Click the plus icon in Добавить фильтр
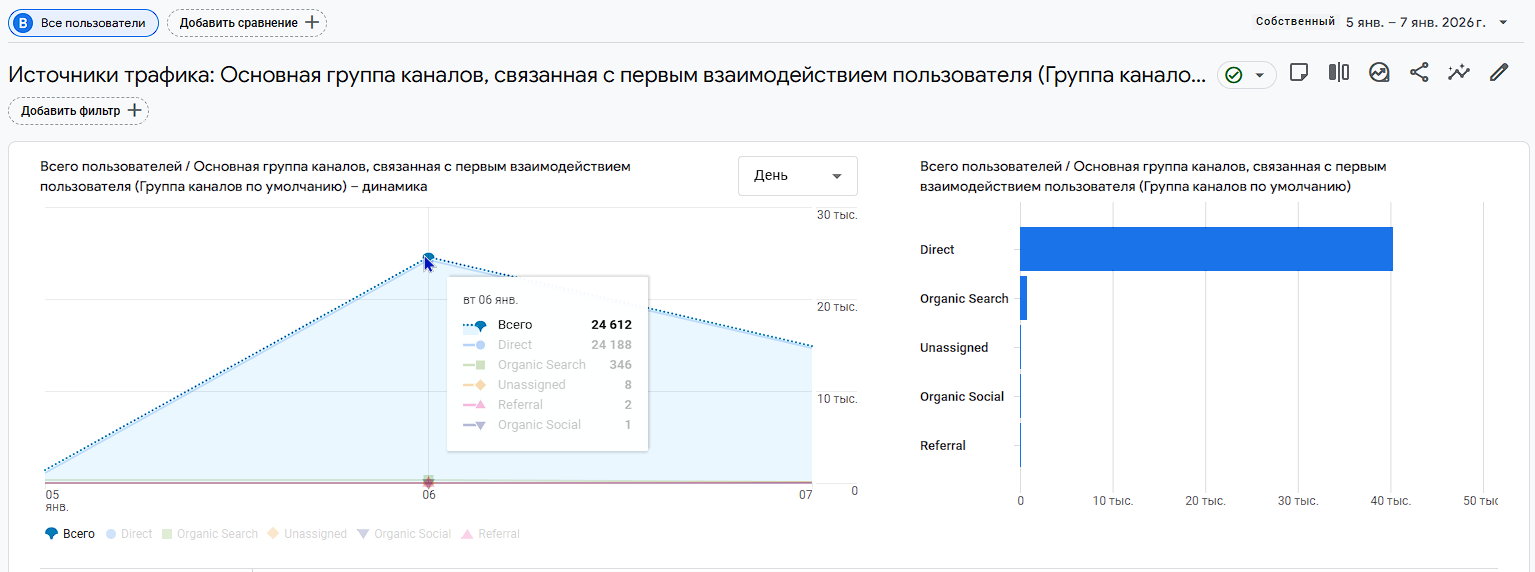 134,110
